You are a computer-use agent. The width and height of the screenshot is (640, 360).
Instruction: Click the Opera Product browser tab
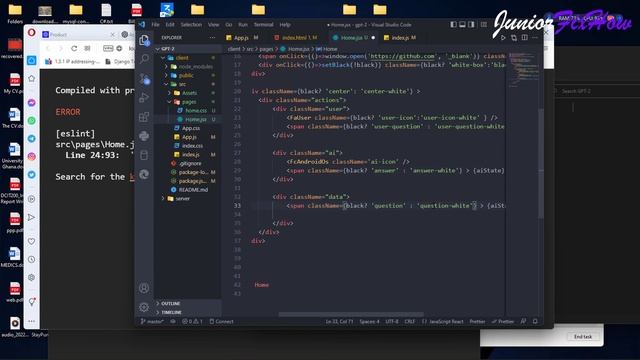click(78, 35)
